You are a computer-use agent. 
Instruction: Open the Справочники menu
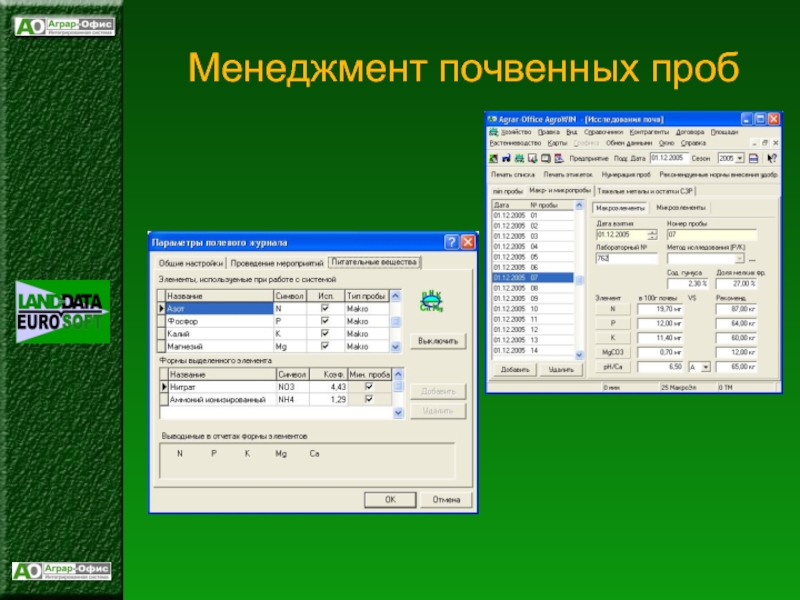(x=603, y=131)
